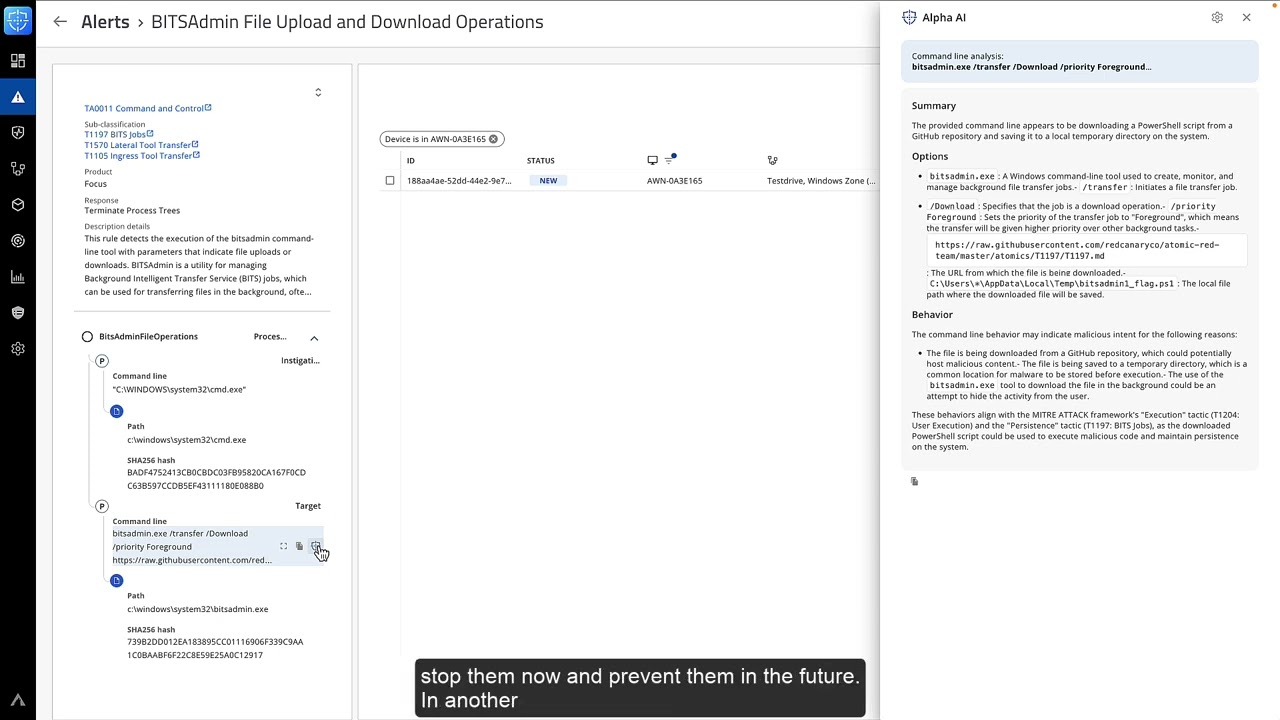The height and width of the screenshot is (720, 1280).
Task: Click the Command line analysis header box
Action: tap(1079, 61)
